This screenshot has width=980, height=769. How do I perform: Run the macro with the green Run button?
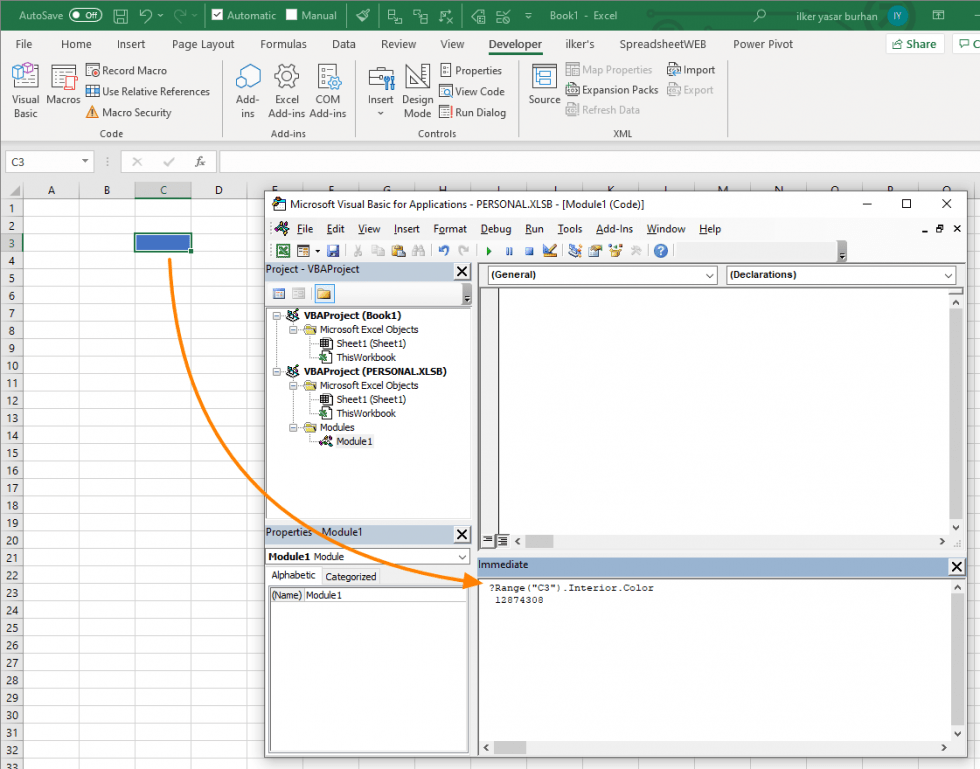tap(489, 251)
